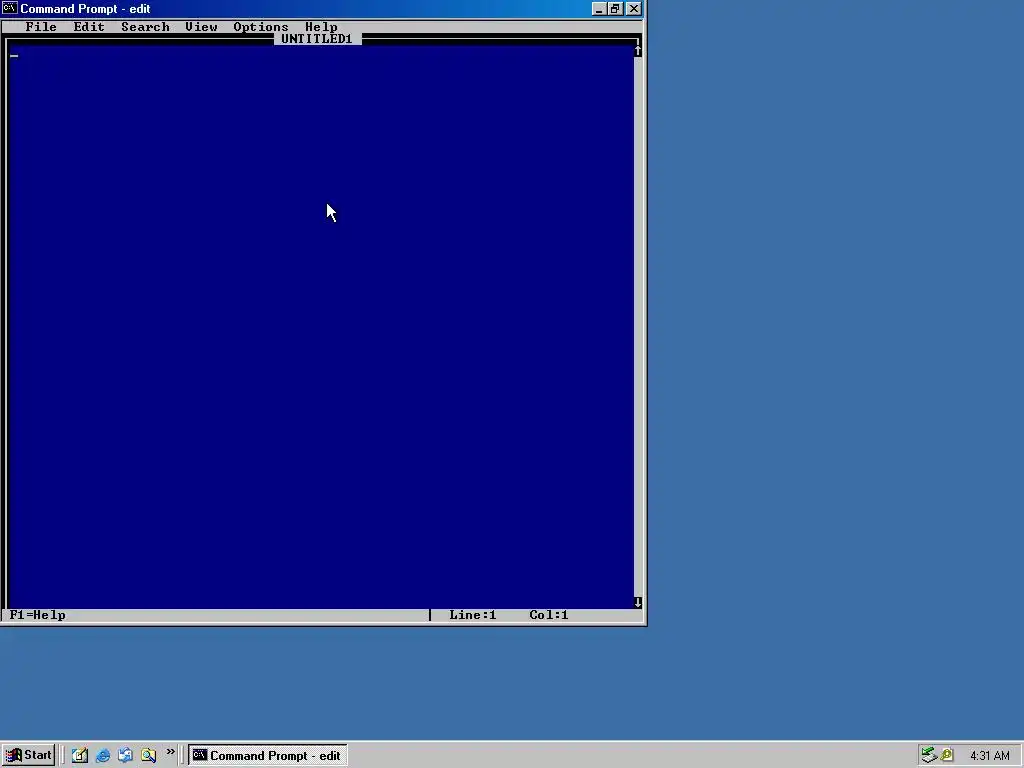Open the Help menu in editor
The height and width of the screenshot is (768, 1024).
point(321,27)
